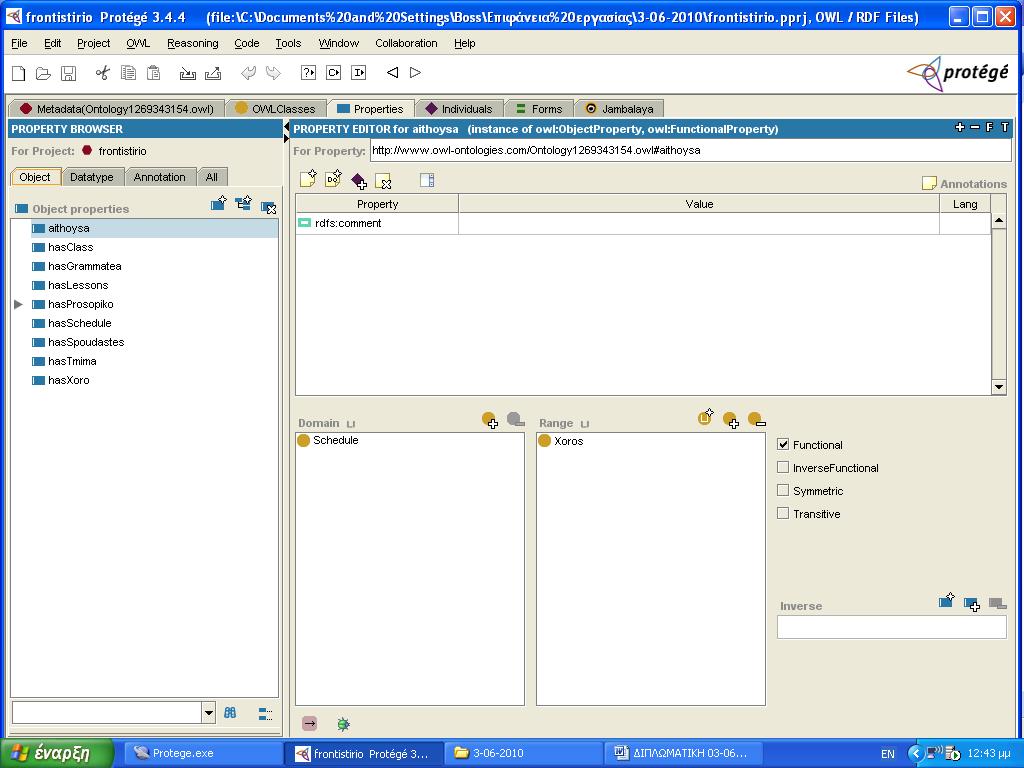Select the Annotation properties sub-tab

pos(160,177)
